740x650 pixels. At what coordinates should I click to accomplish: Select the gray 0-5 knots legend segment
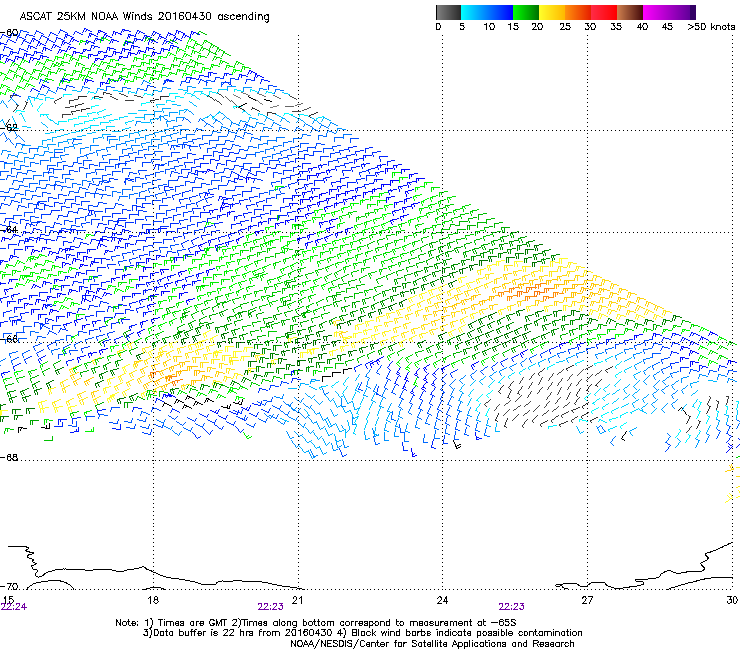[x=448, y=12]
